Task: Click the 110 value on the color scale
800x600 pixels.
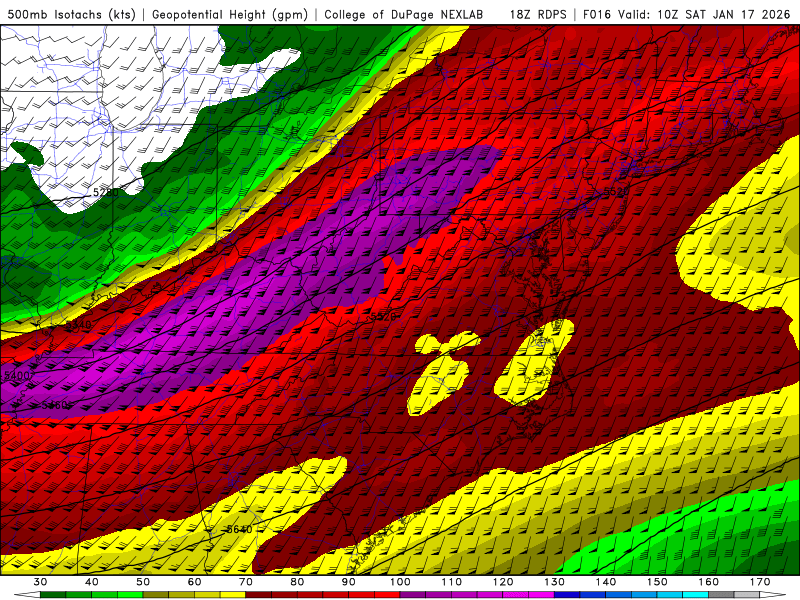Action: click(452, 582)
